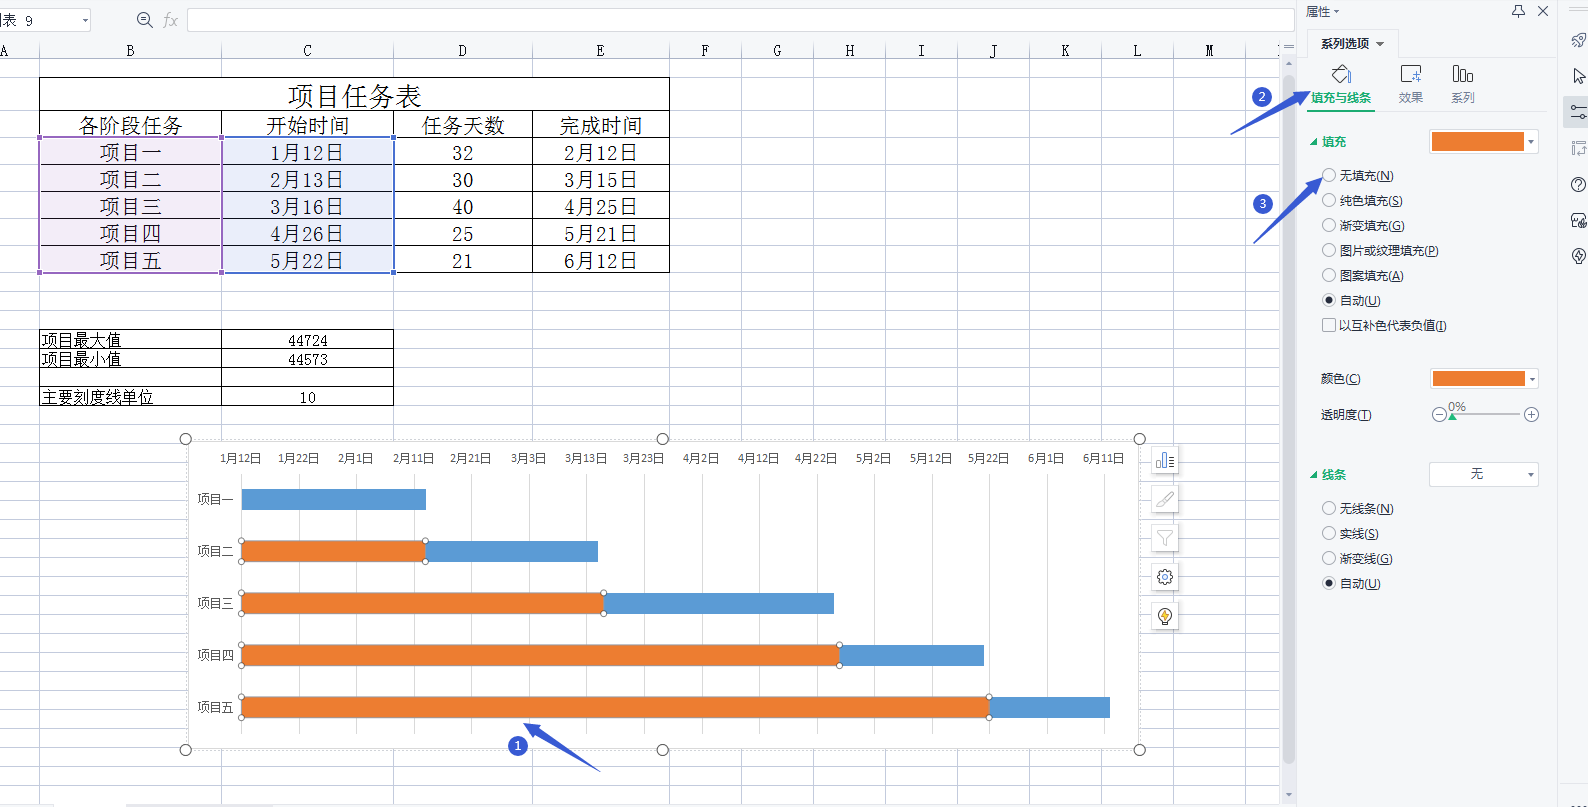Click the chart elements button beside chart
Screen dimensions: 1588x807
pyautogui.click(x=1165, y=460)
